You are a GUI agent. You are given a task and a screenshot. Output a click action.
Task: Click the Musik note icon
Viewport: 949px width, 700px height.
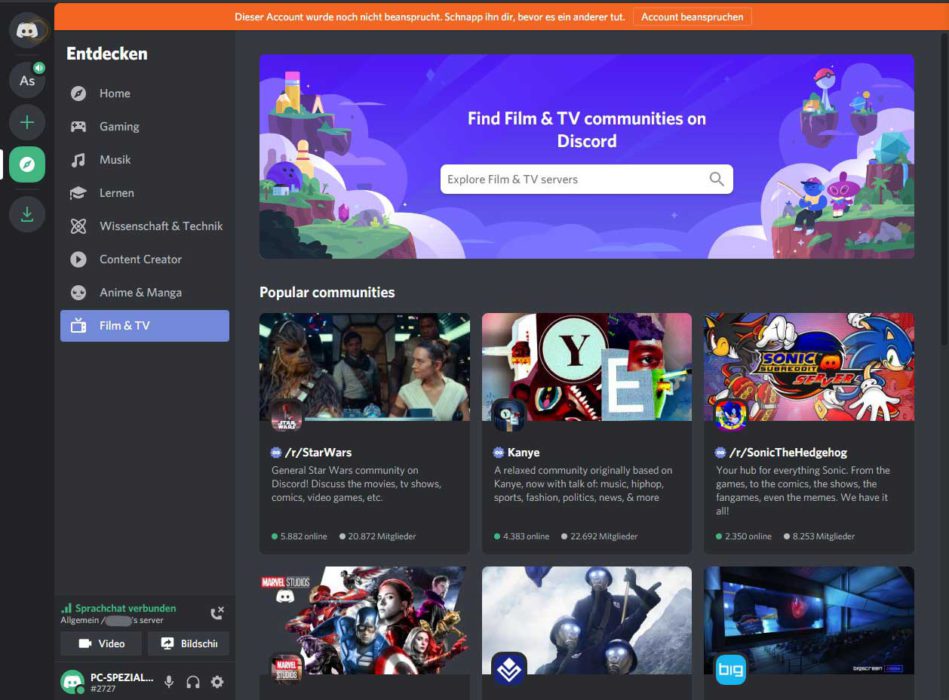(x=80, y=159)
